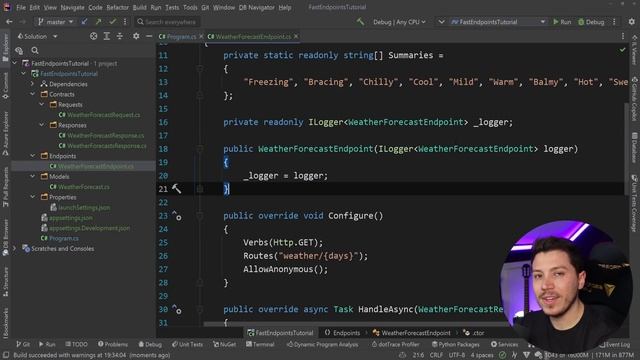
Task: Click the green inspection checkmark in editor
Action: click(622, 50)
